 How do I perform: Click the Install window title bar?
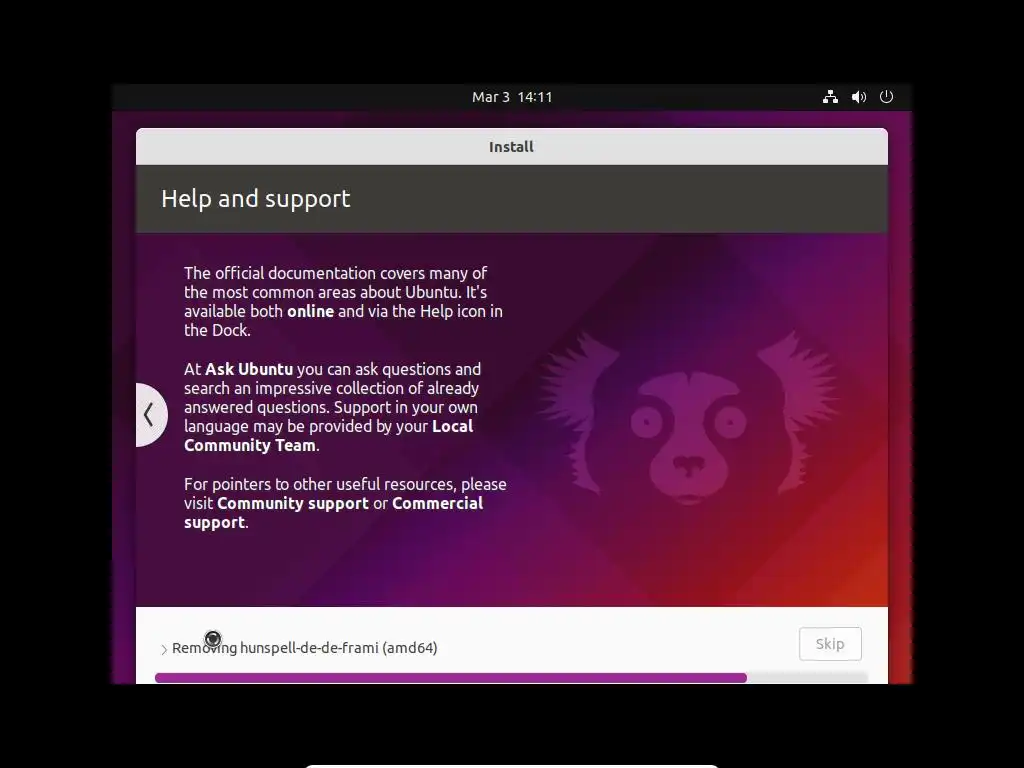pyautogui.click(x=511, y=146)
